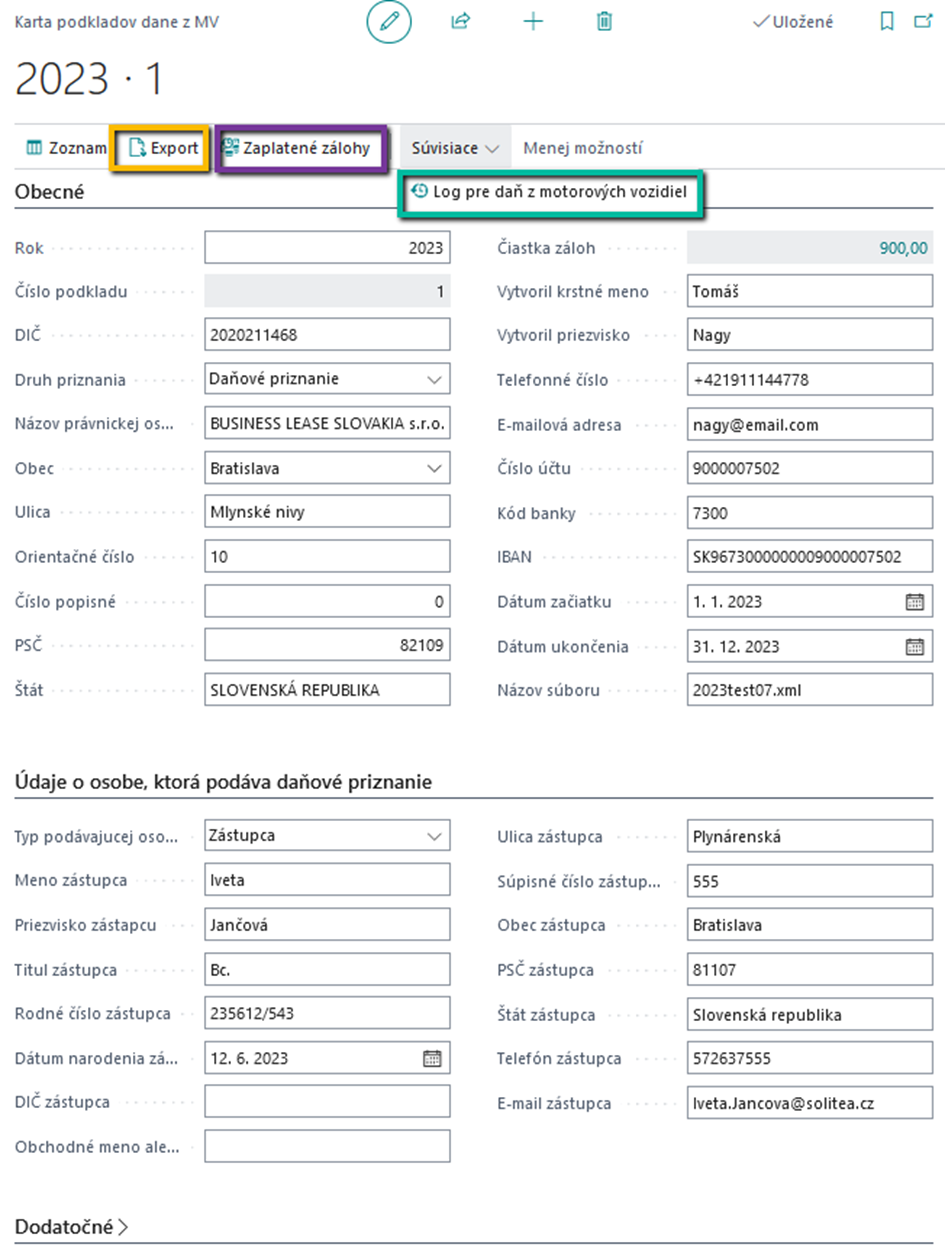Click the plus icon to create new record
This screenshot has width=945, height=1254.
click(533, 22)
